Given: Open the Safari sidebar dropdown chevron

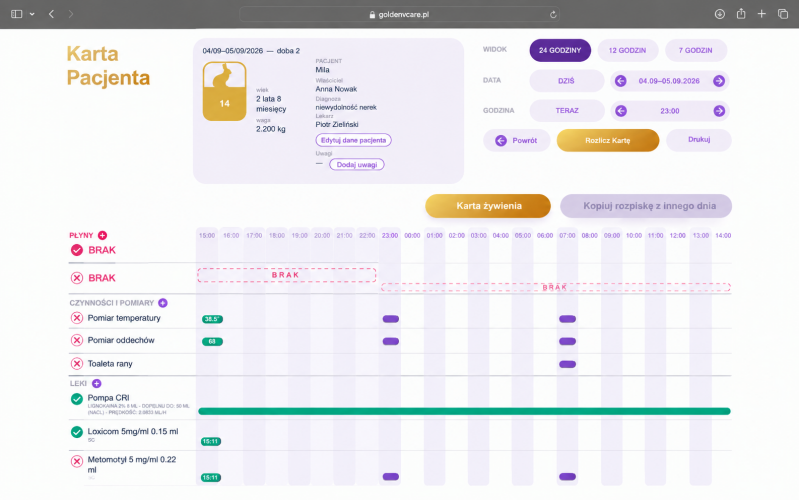Looking at the screenshot, I should coord(32,14).
